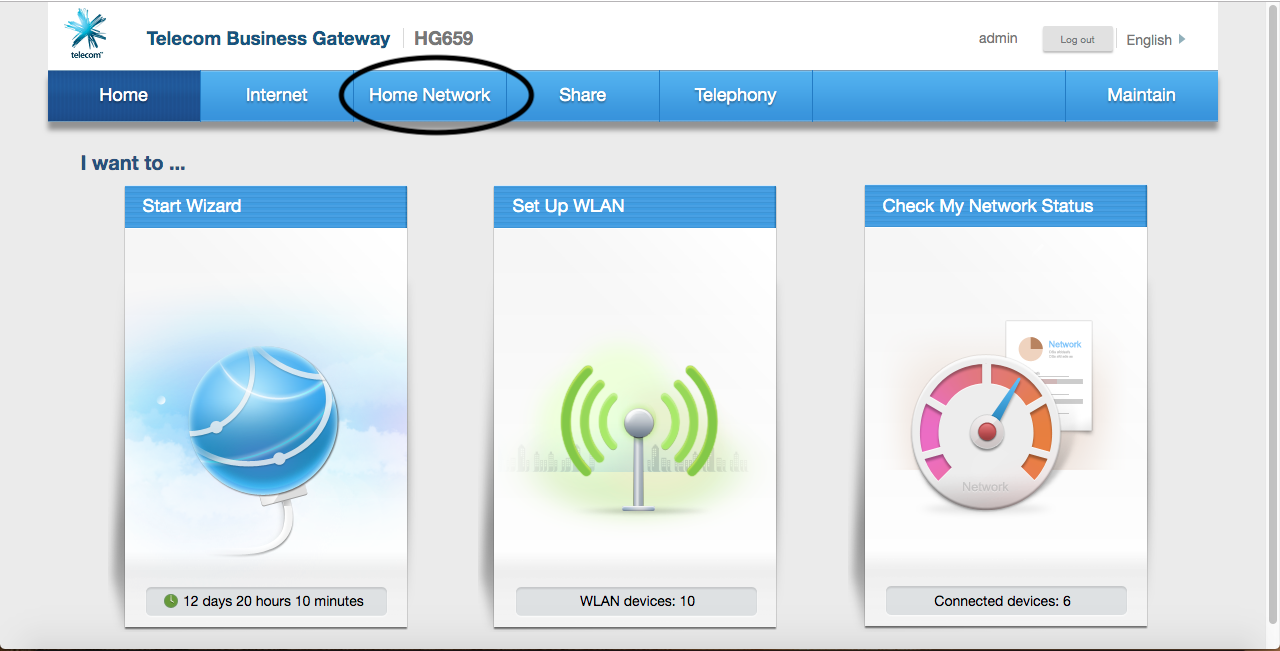The image size is (1280, 651).
Task: Open the English language selector
Action: (1148, 40)
